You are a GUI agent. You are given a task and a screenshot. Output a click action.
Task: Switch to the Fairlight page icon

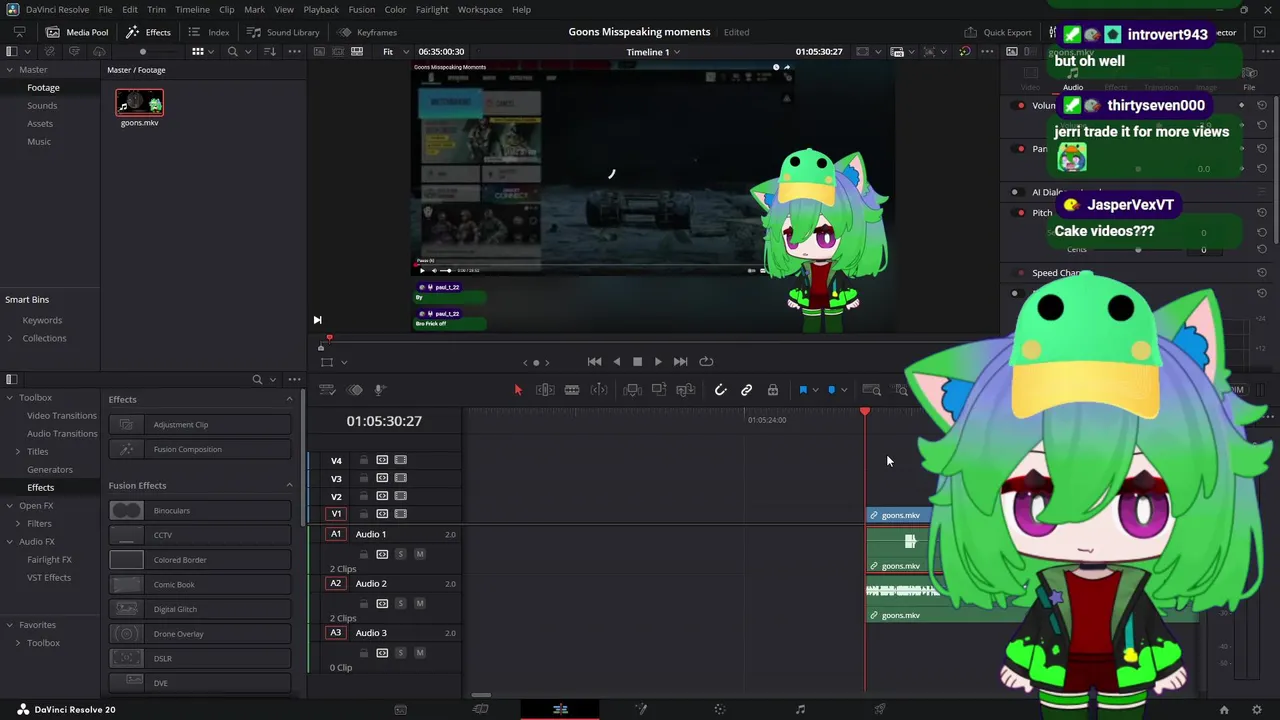(x=800, y=709)
